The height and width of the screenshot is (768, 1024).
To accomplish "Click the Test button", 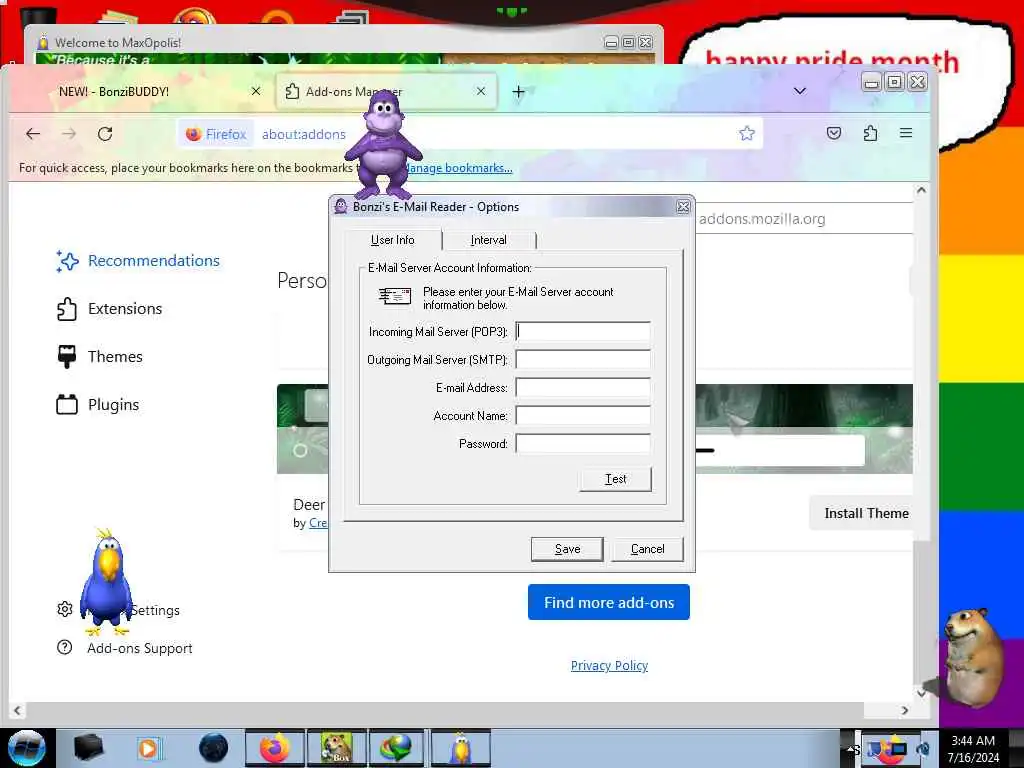I will coord(615,479).
